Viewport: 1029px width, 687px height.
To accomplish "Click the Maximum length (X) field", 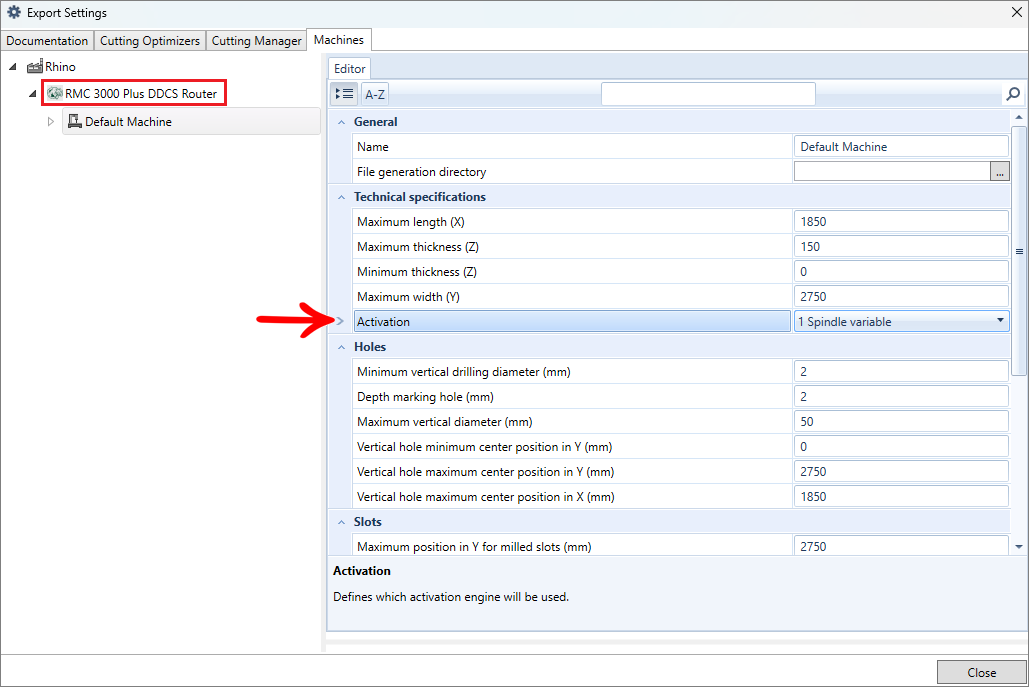I will tap(900, 222).
